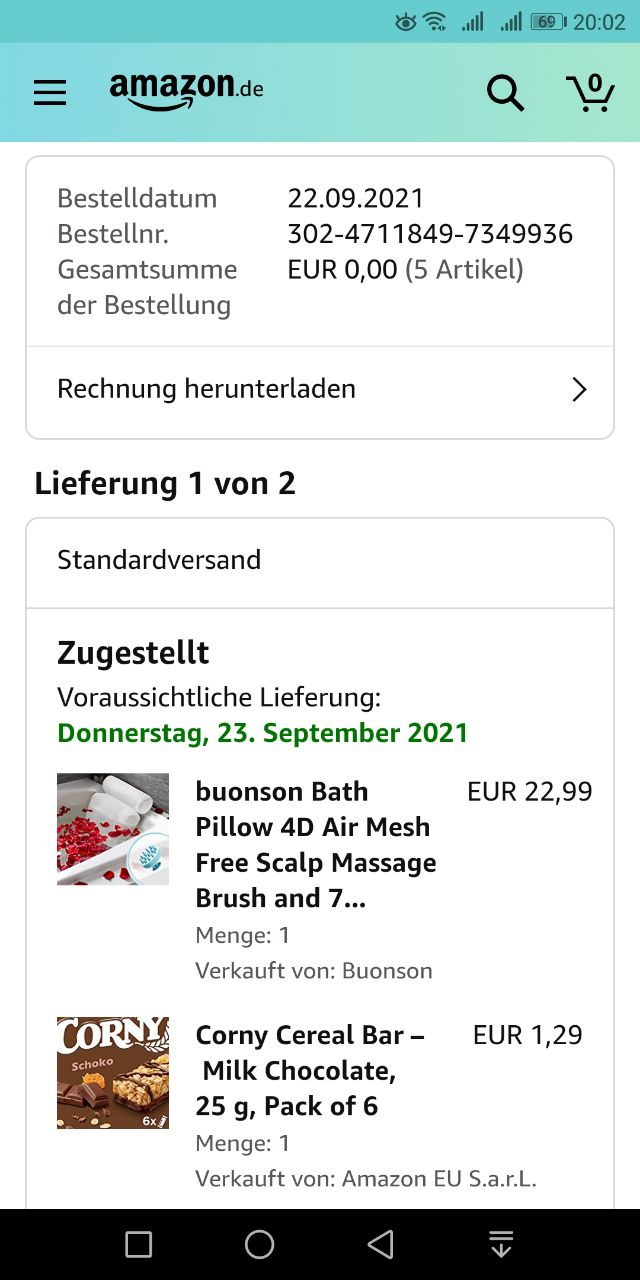640x1280 pixels.
Task: Tap the EUR 22,99 price
Action: [x=530, y=792]
